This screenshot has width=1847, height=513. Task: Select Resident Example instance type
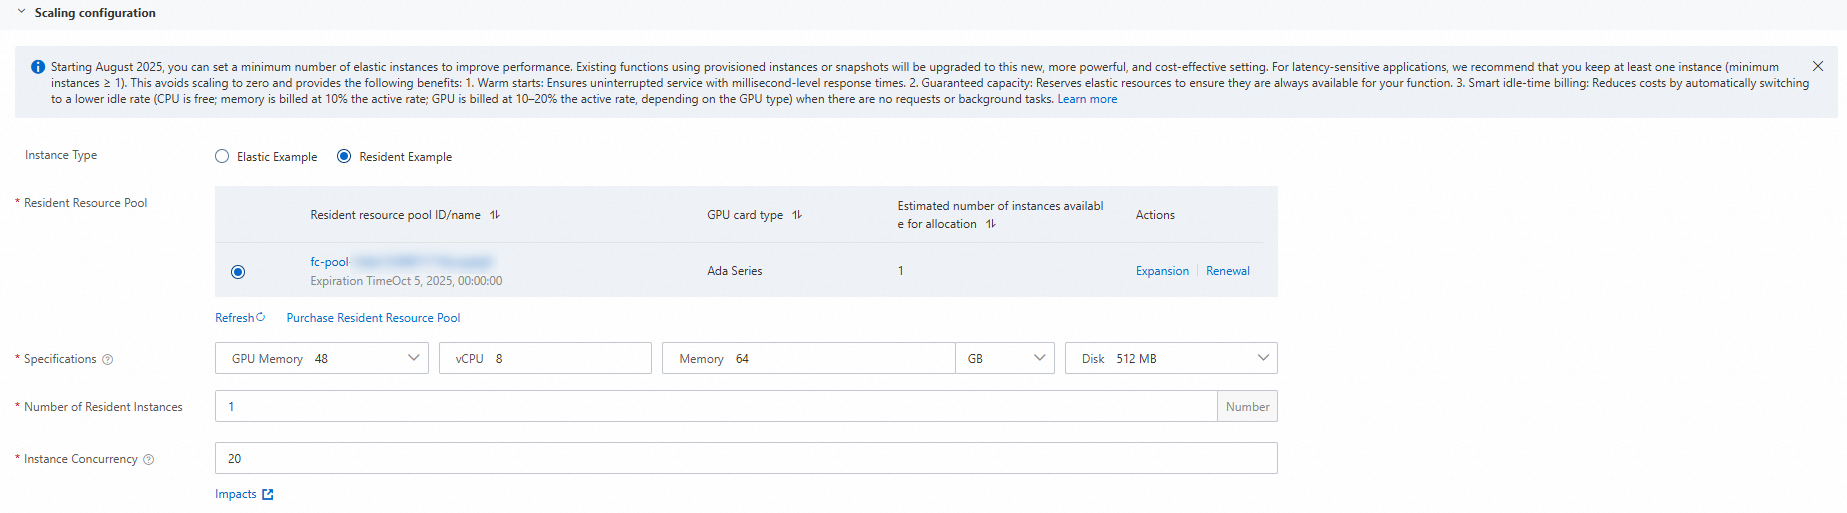pyautogui.click(x=344, y=156)
